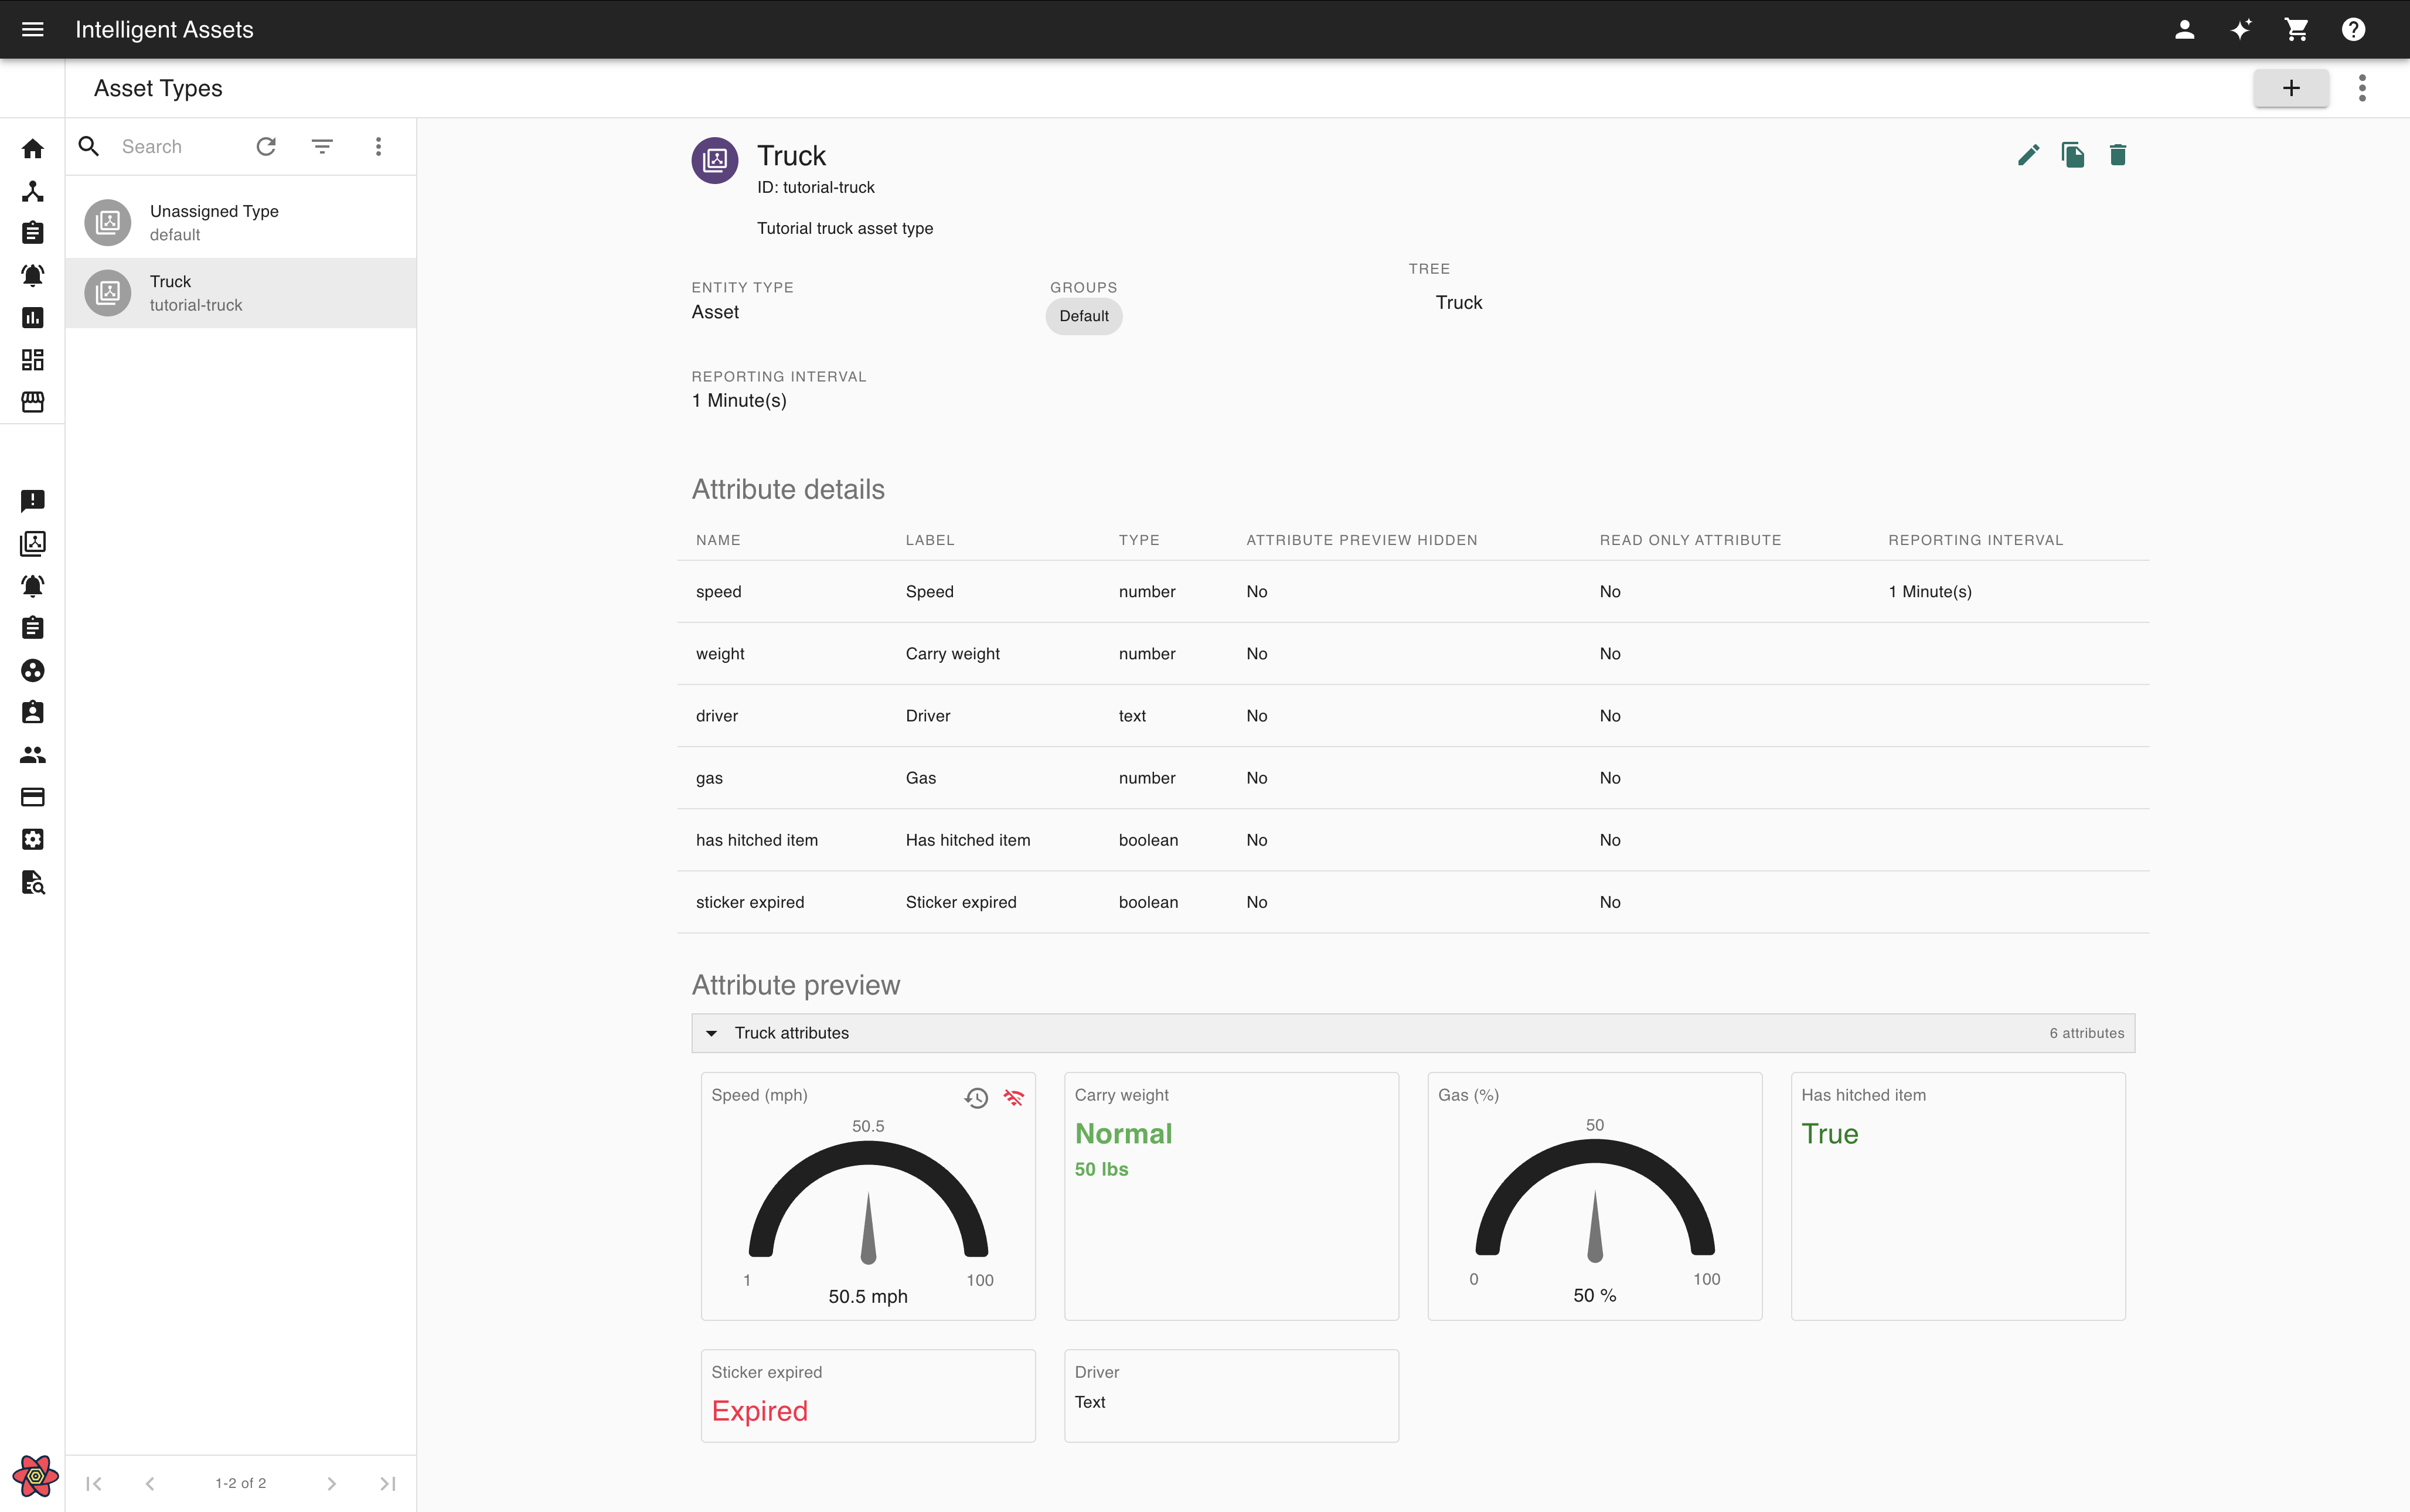This screenshot has width=2410, height=1512.
Task: Open the Asset Types page overflow menu
Action: coord(2362,88)
